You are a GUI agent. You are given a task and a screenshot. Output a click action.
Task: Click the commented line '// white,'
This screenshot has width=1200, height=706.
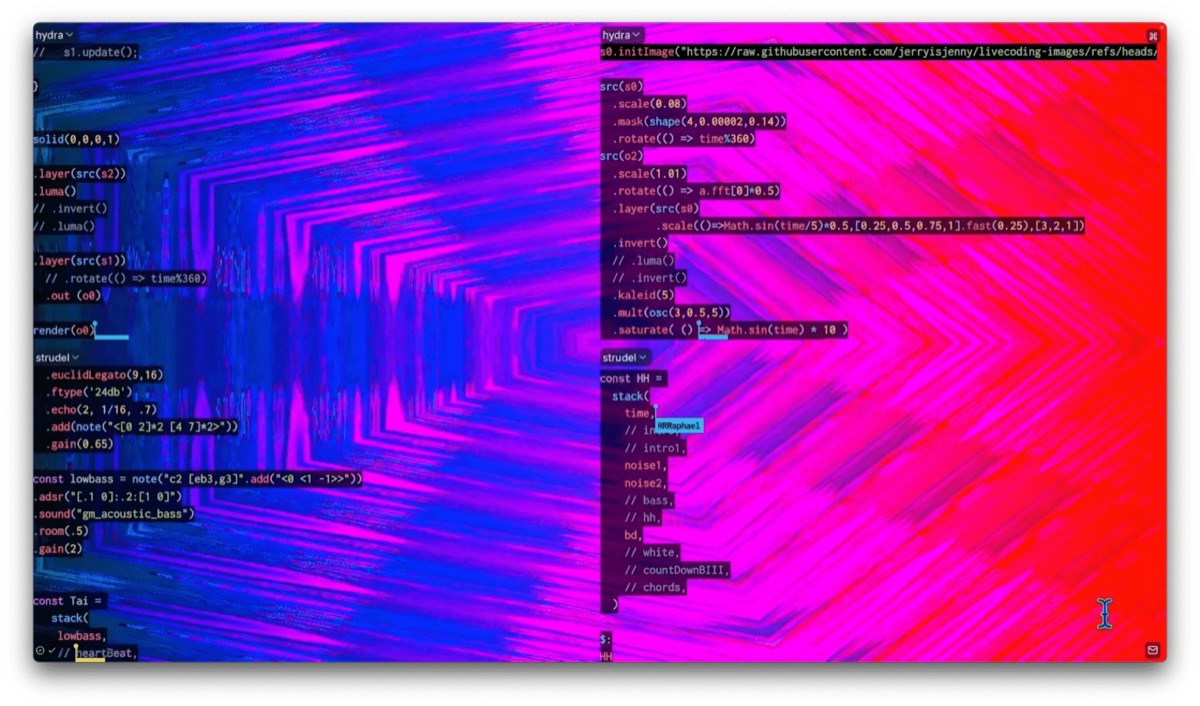652,552
